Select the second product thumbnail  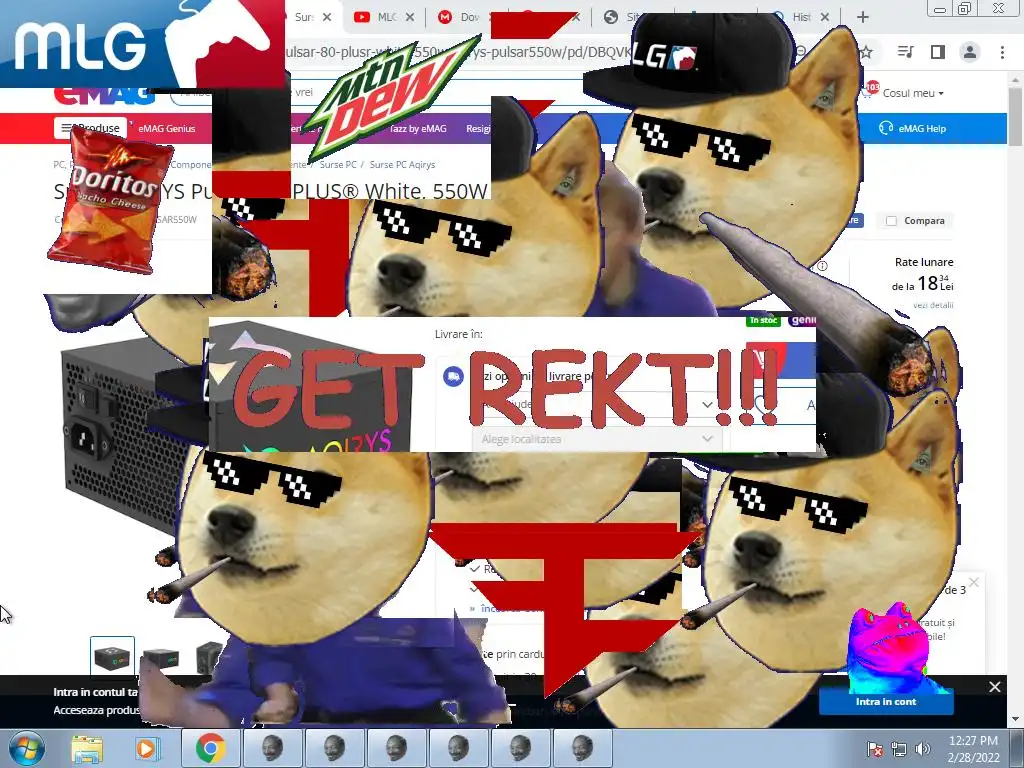(161, 658)
